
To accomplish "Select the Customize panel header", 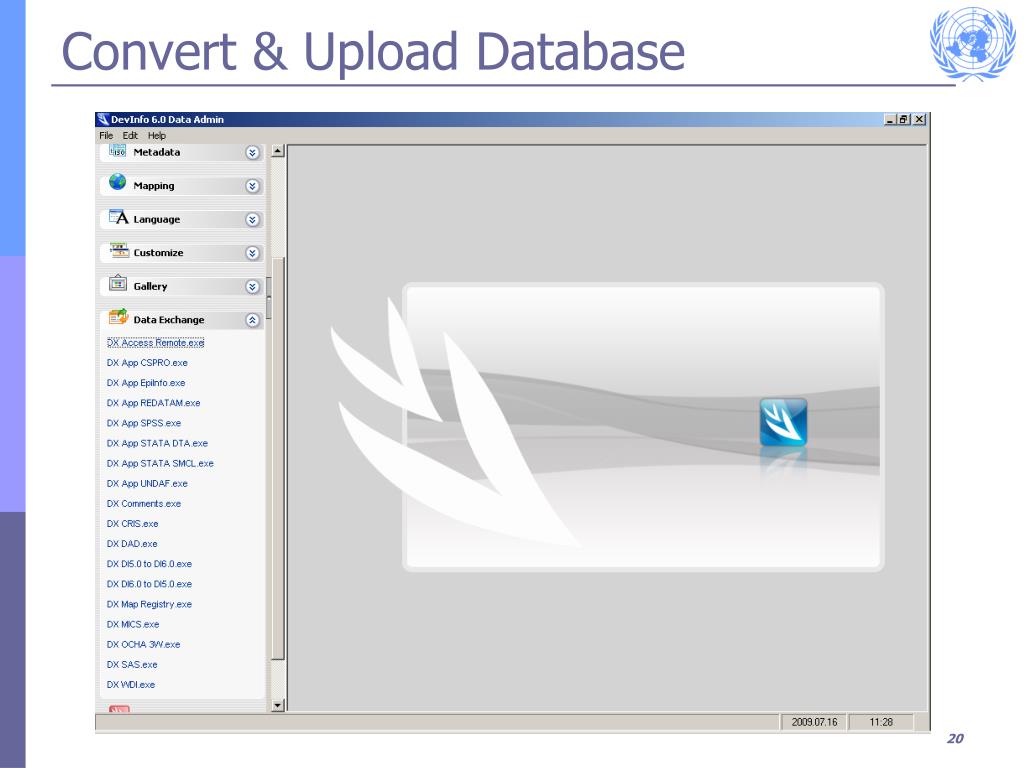I will (182, 253).
